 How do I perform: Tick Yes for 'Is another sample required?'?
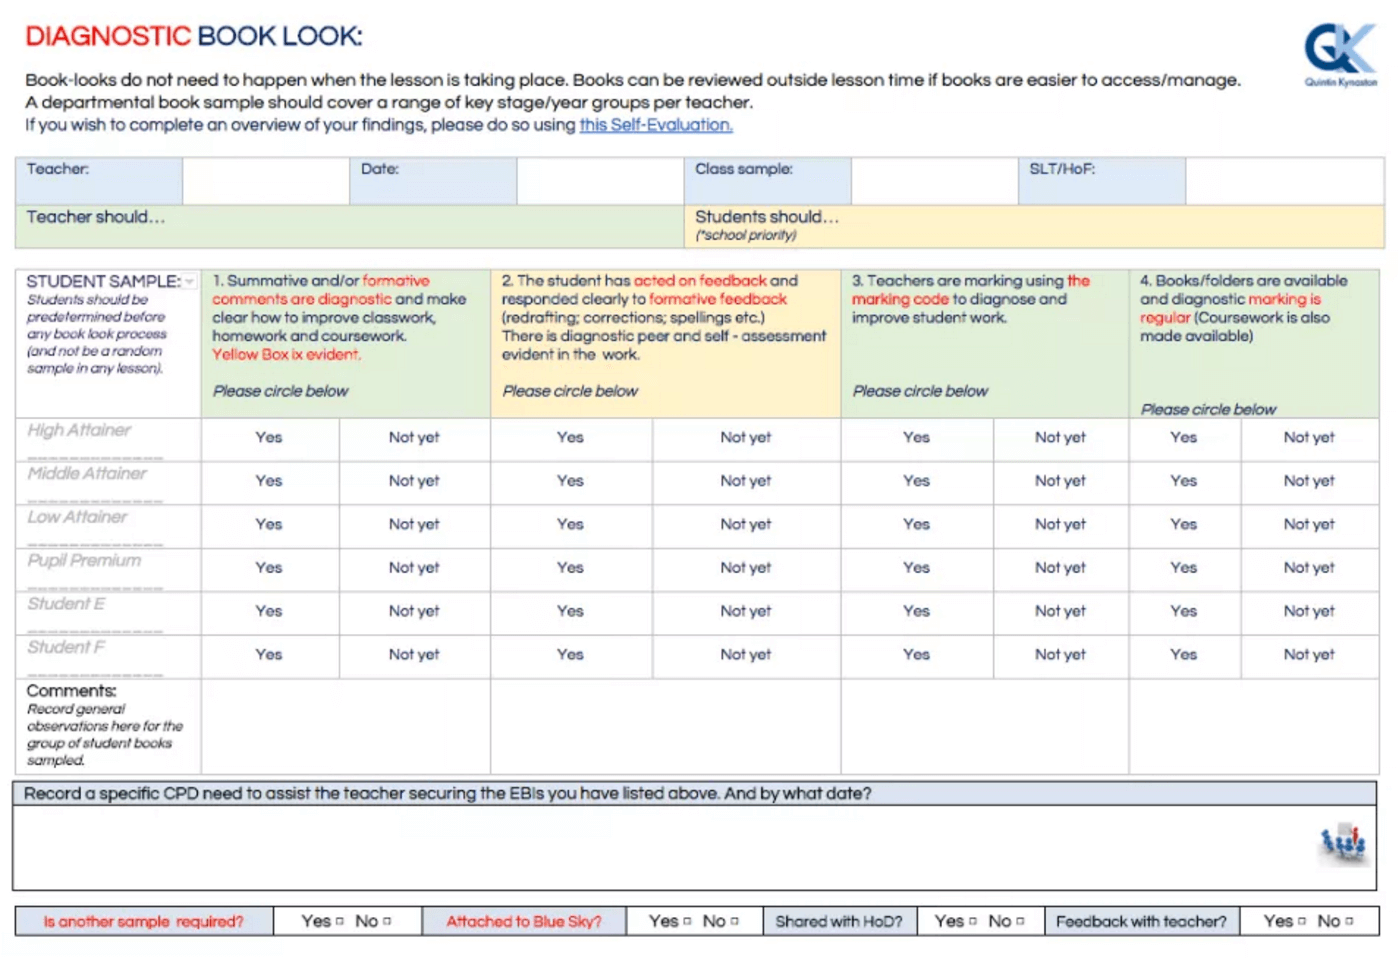339,921
